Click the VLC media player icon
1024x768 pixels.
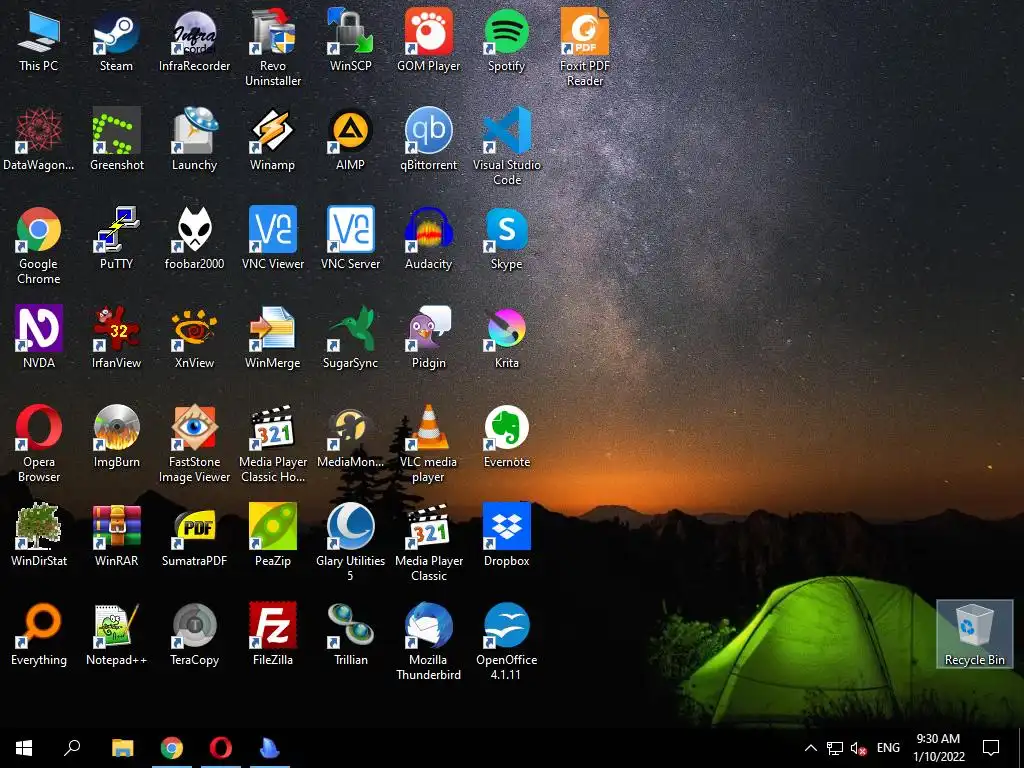coord(428,444)
